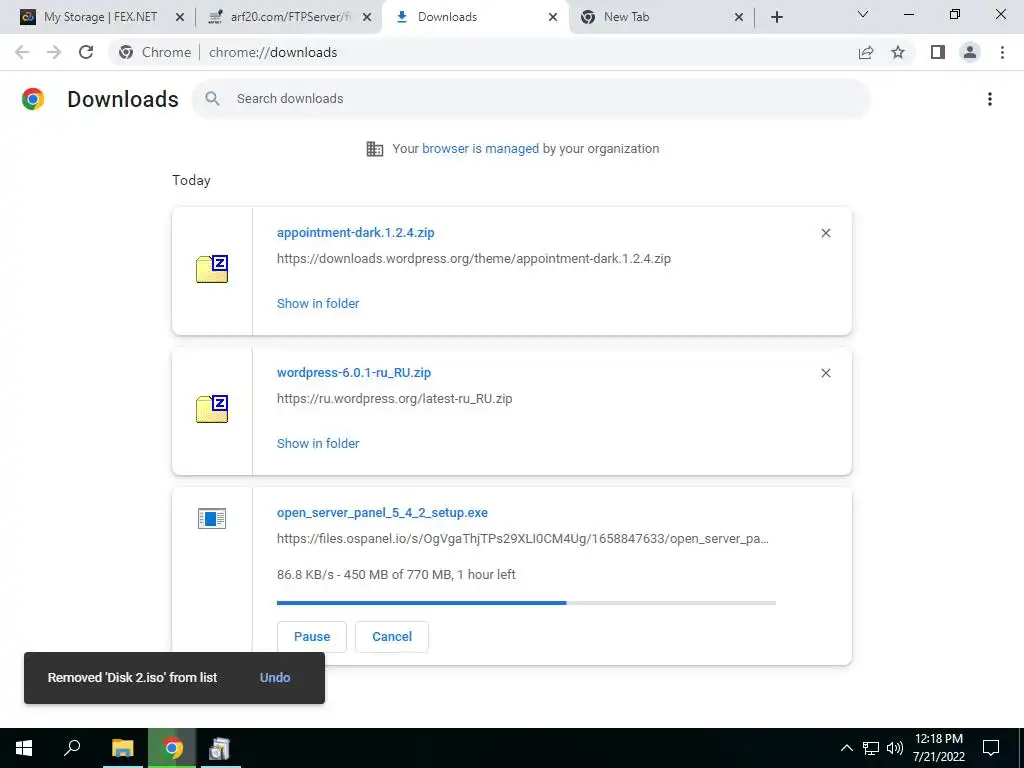
Task: Open the open_server_panel_5_4_2_setup.exe file link
Action: click(382, 513)
